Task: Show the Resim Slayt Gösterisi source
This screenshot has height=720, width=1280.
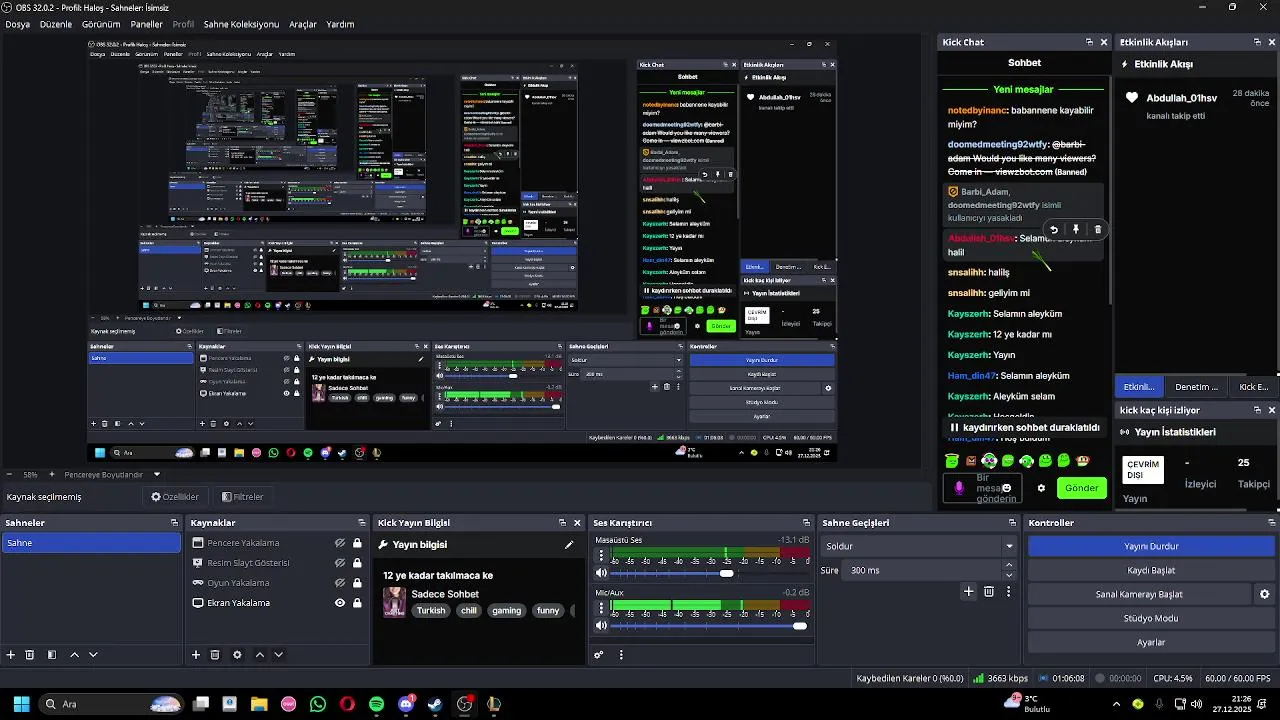Action: click(x=340, y=563)
